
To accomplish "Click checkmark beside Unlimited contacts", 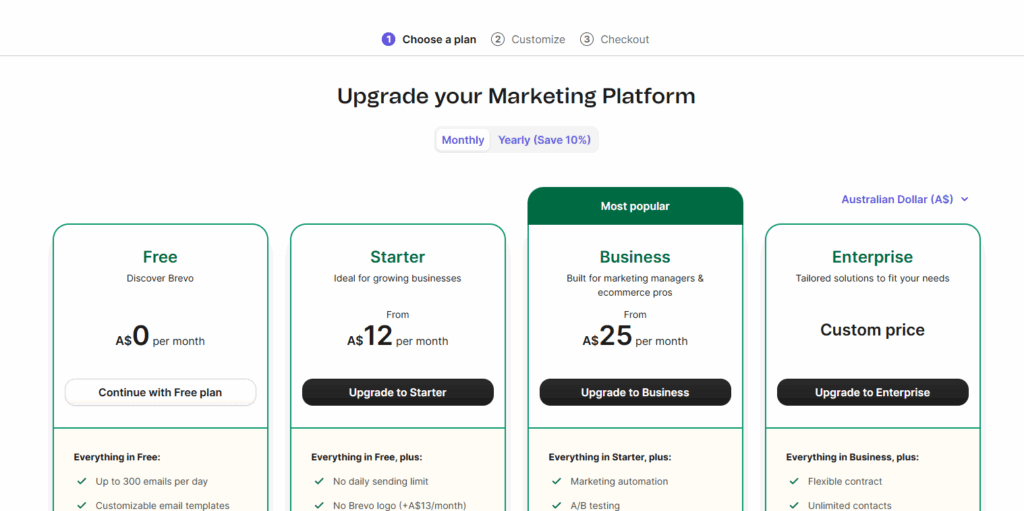I will [794, 506].
